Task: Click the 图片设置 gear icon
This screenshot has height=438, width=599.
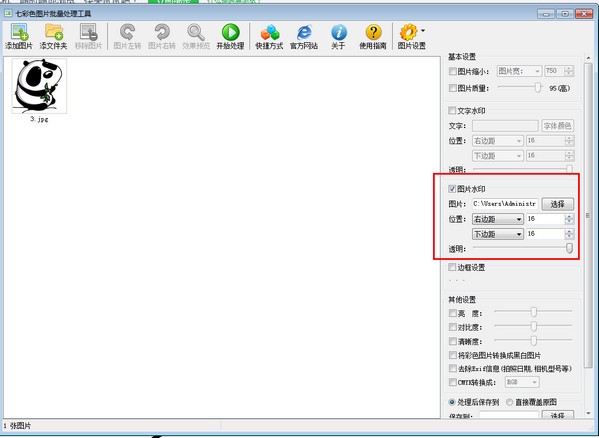Action: tap(408, 32)
